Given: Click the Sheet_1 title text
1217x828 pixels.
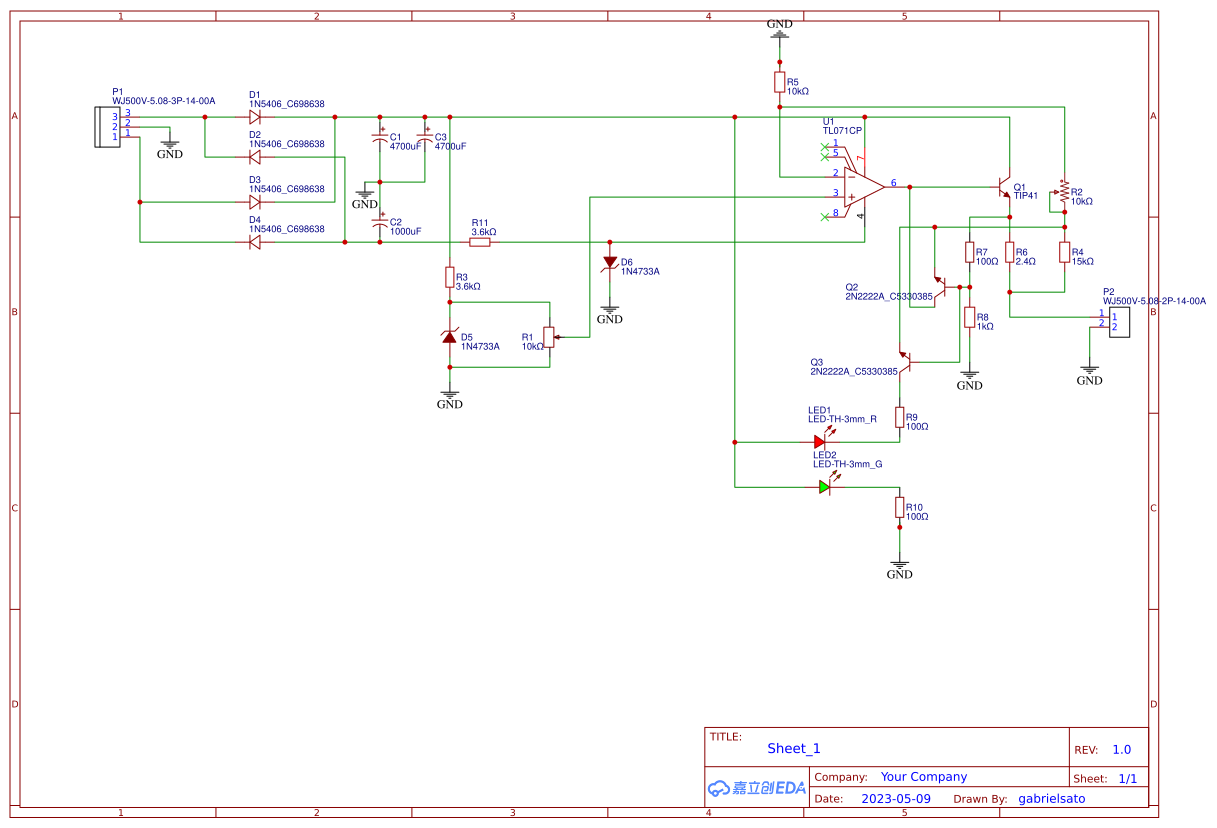Looking at the screenshot, I should (x=793, y=748).
